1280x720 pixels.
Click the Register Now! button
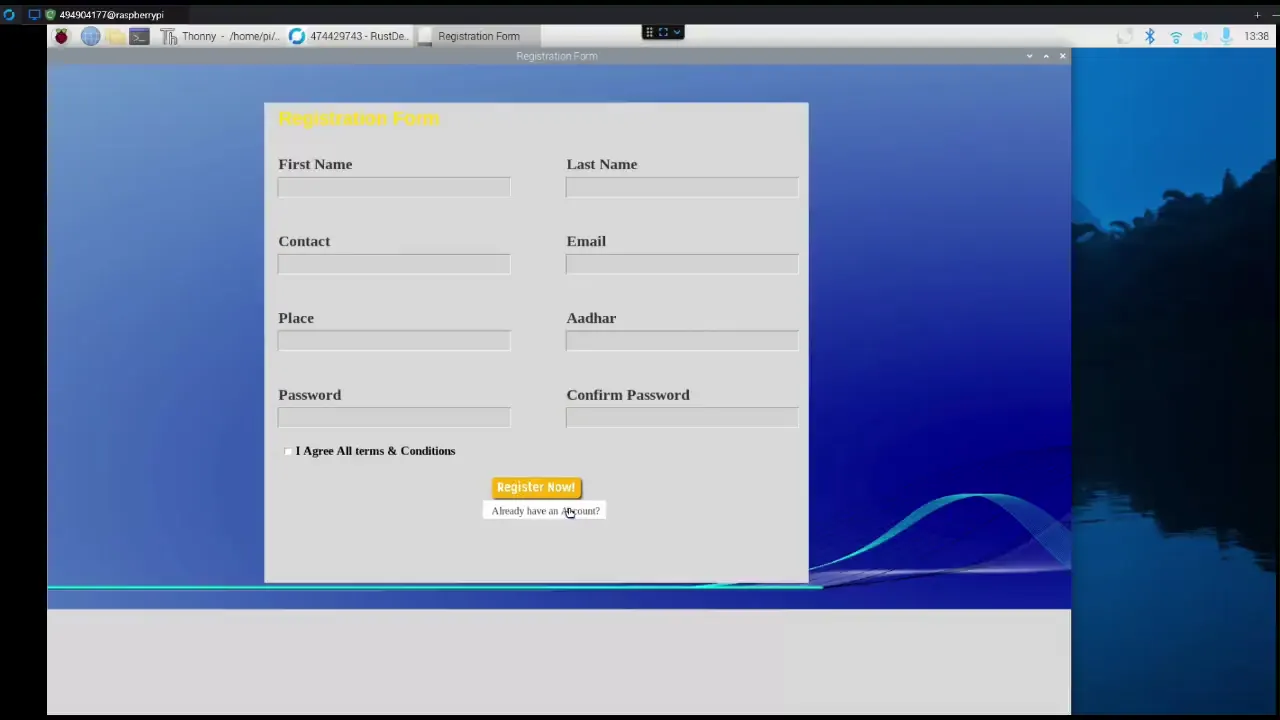[x=536, y=487]
